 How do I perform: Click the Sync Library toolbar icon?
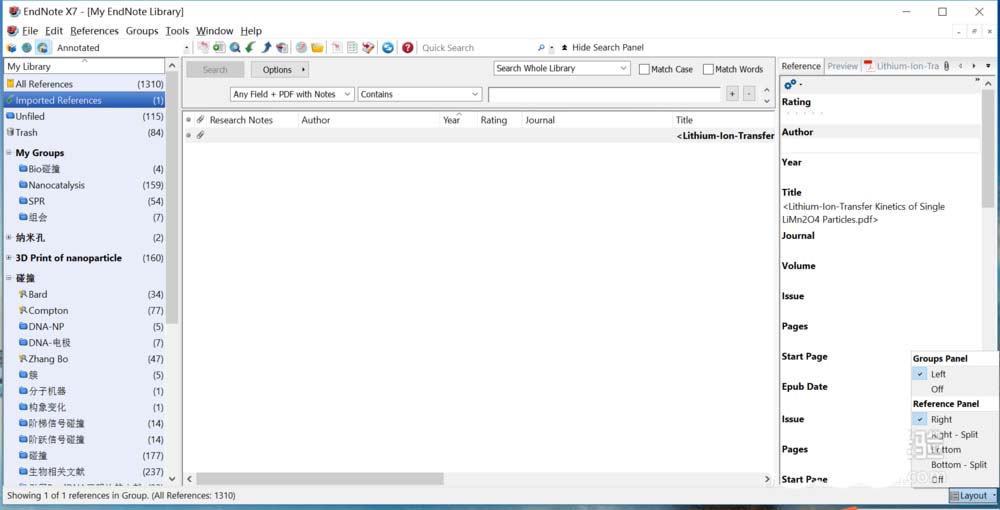pyautogui.click(x=388, y=47)
